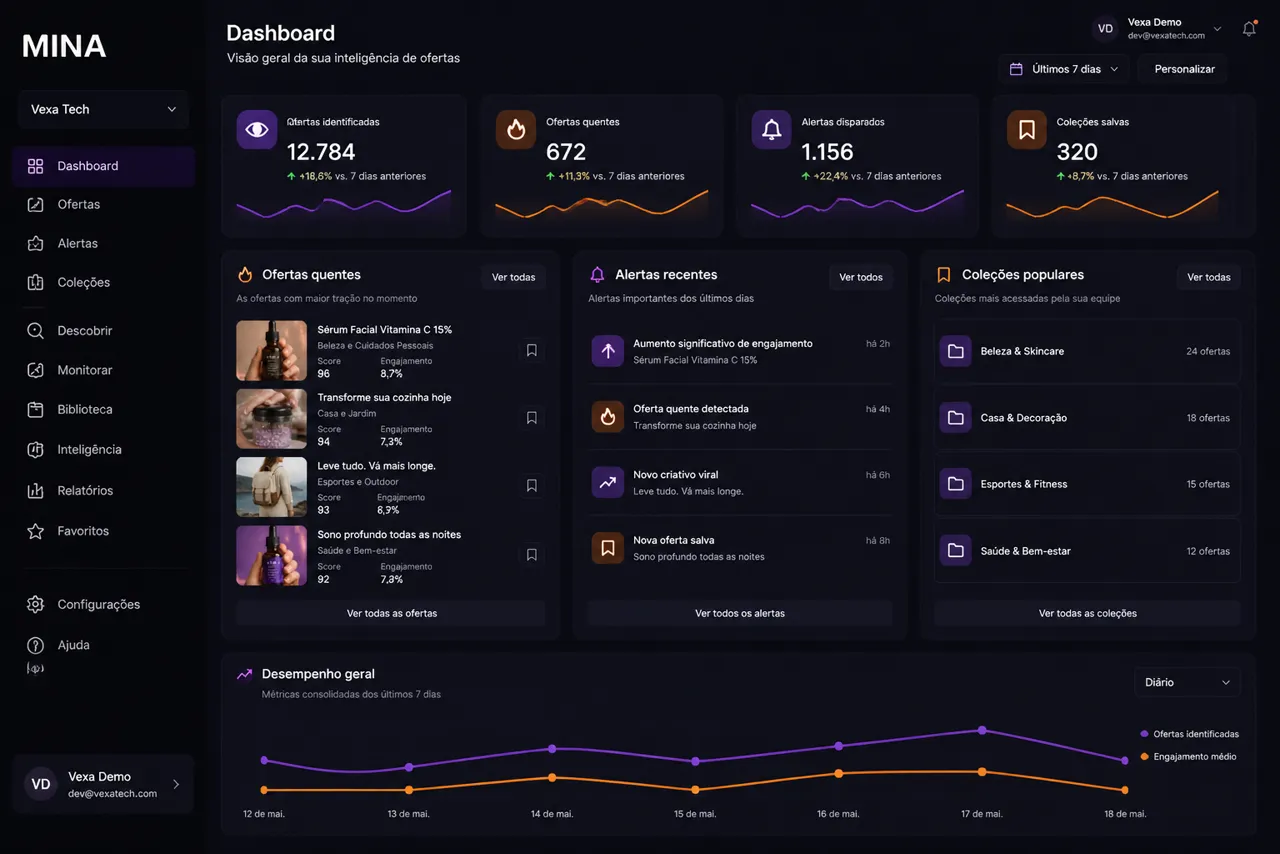Open Favoritos in the sidebar
The width and height of the screenshot is (1280, 854).
click(104, 531)
